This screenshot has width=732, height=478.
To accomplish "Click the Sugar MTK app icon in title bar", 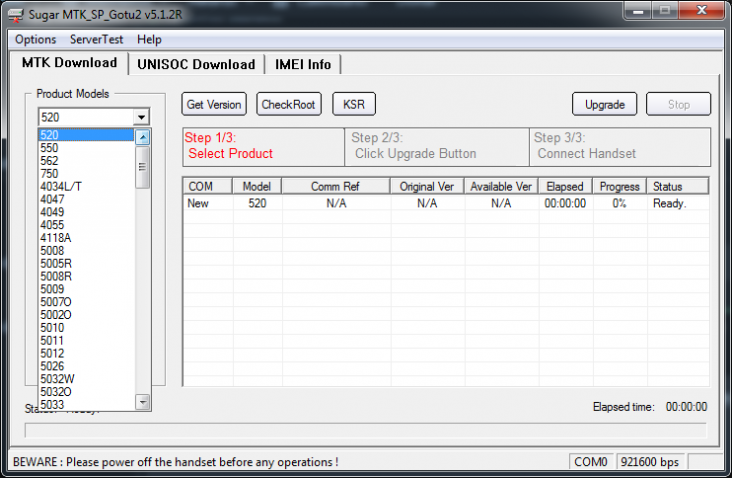I will [x=15, y=15].
